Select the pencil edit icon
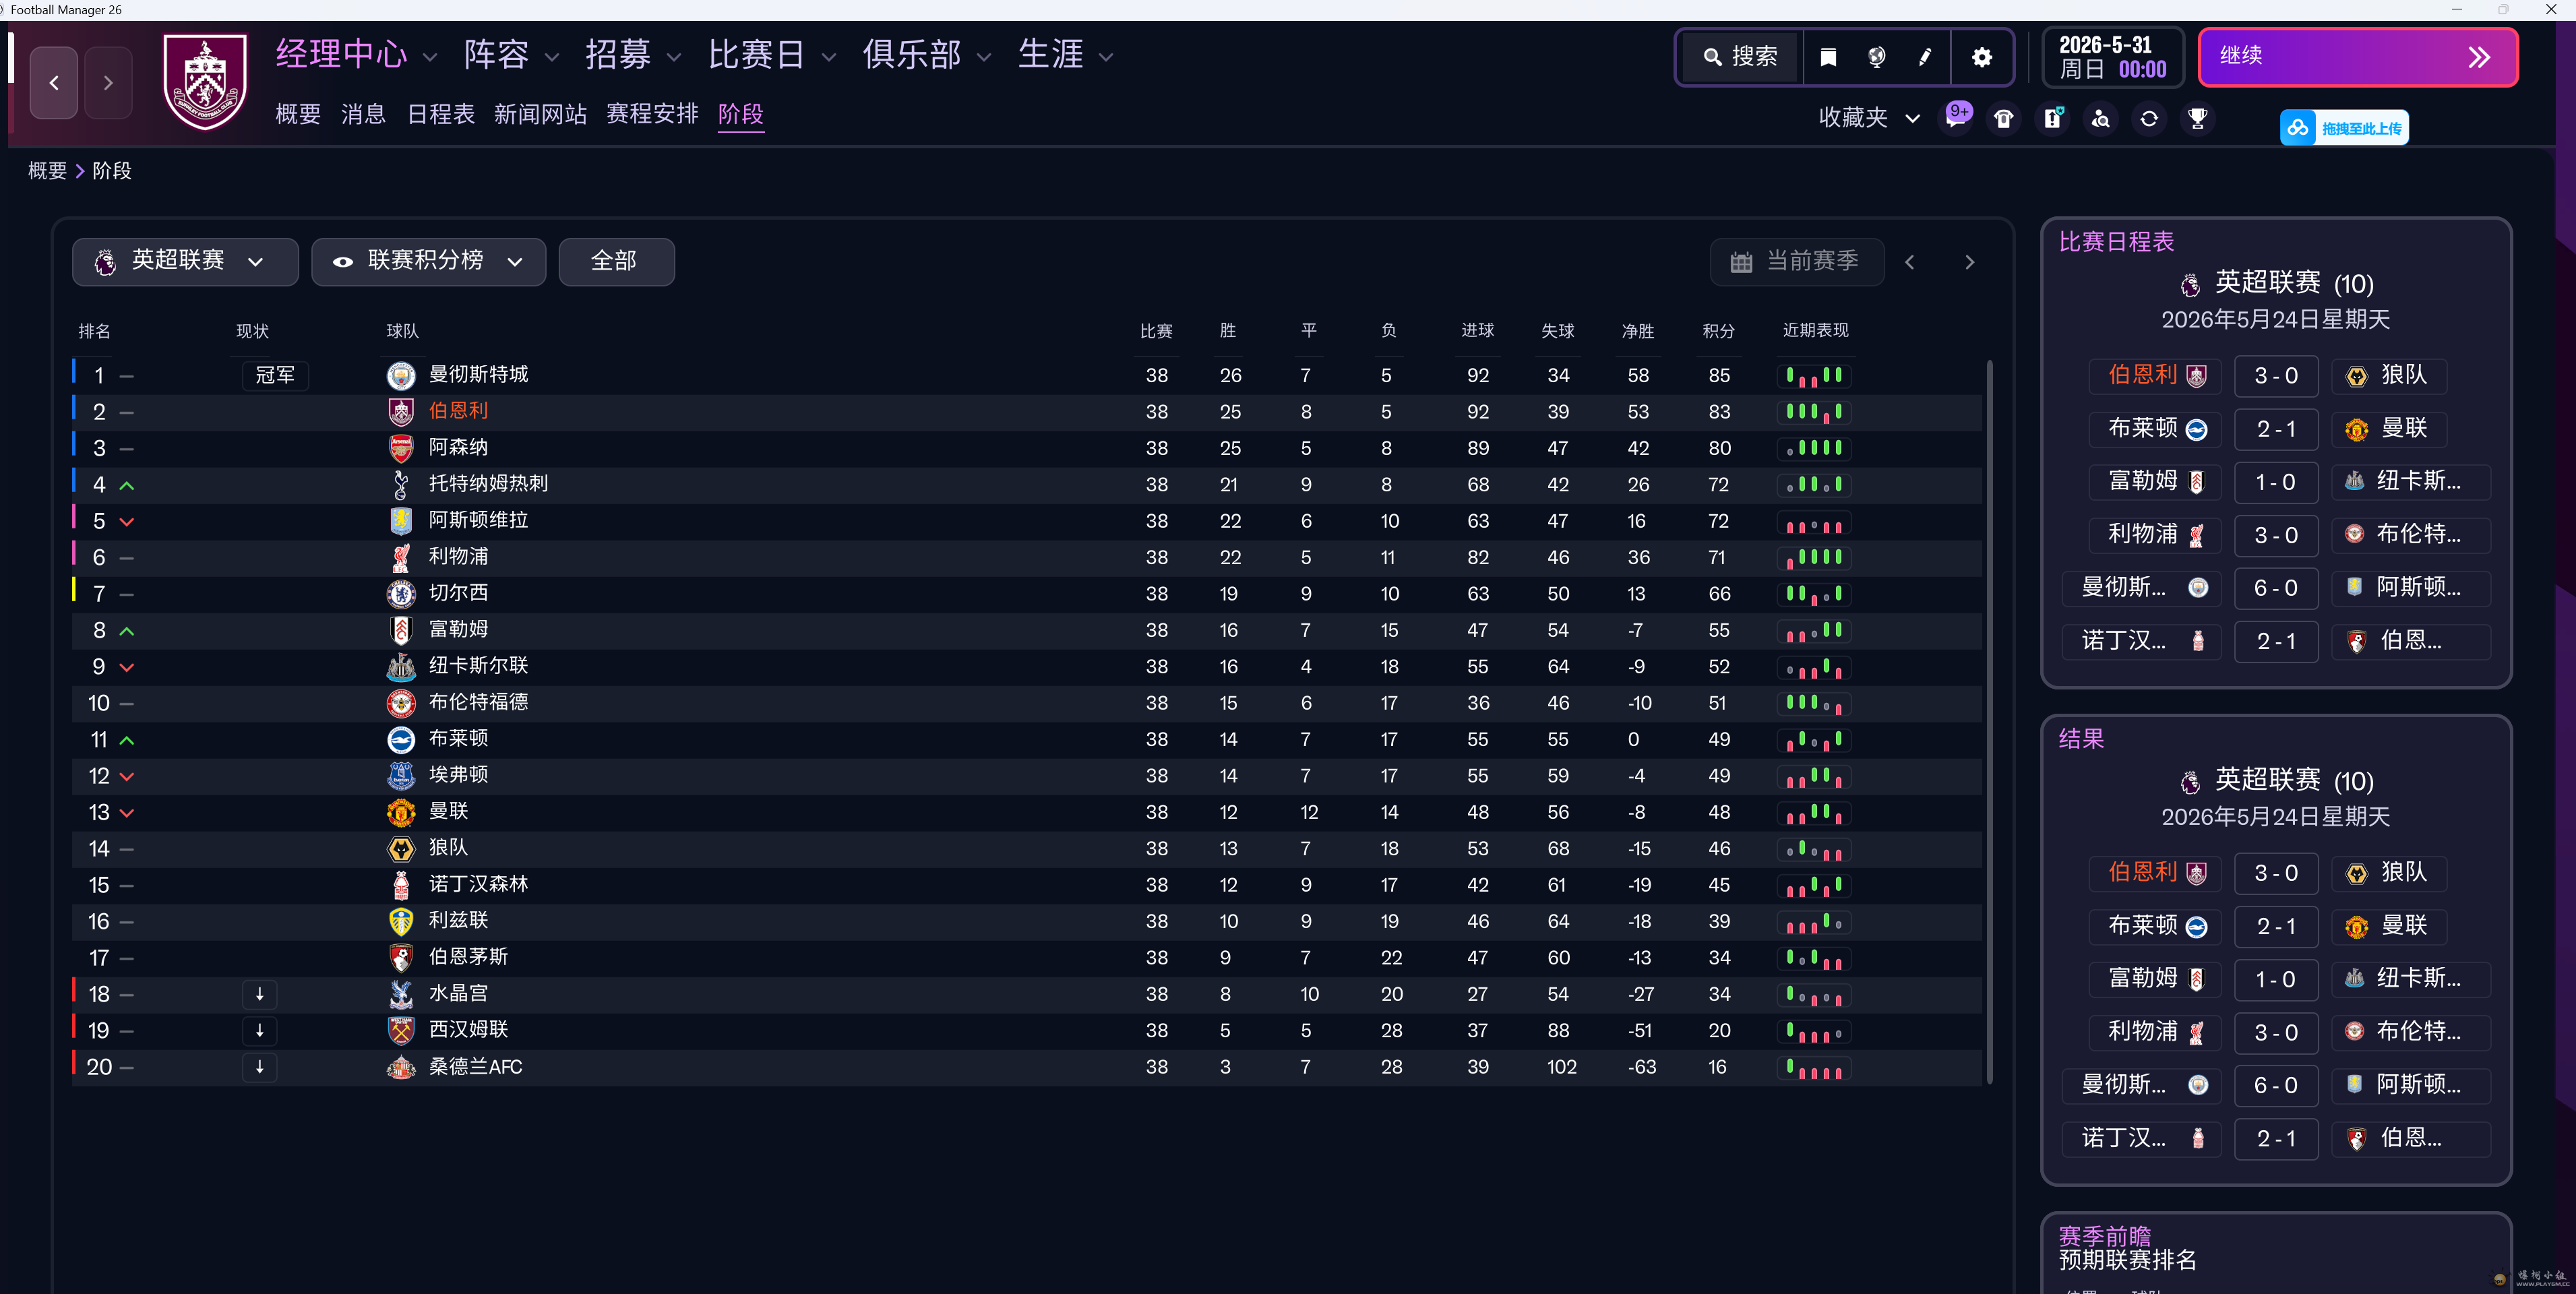The width and height of the screenshot is (2576, 1294). click(1925, 57)
